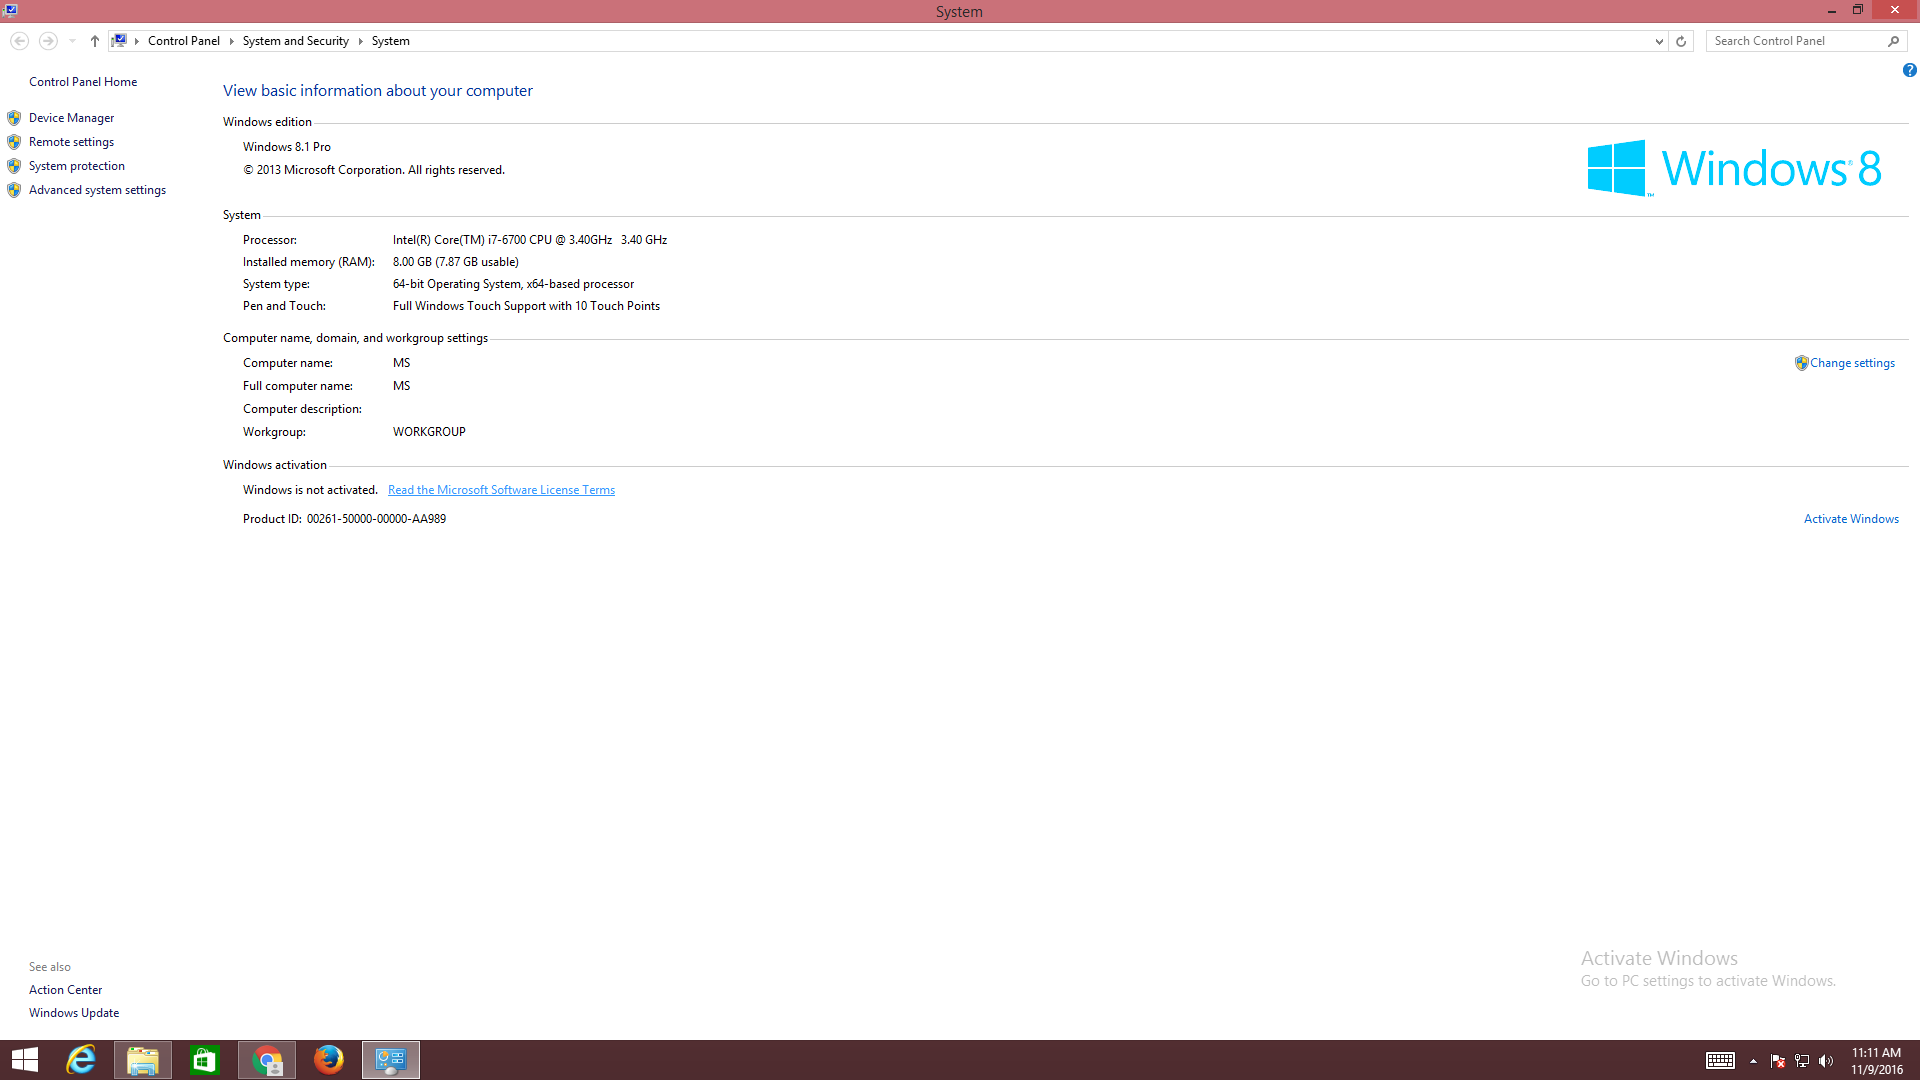Screen dimensions: 1920x1080
Task: Click the search magnifier icon
Action: tap(1894, 41)
